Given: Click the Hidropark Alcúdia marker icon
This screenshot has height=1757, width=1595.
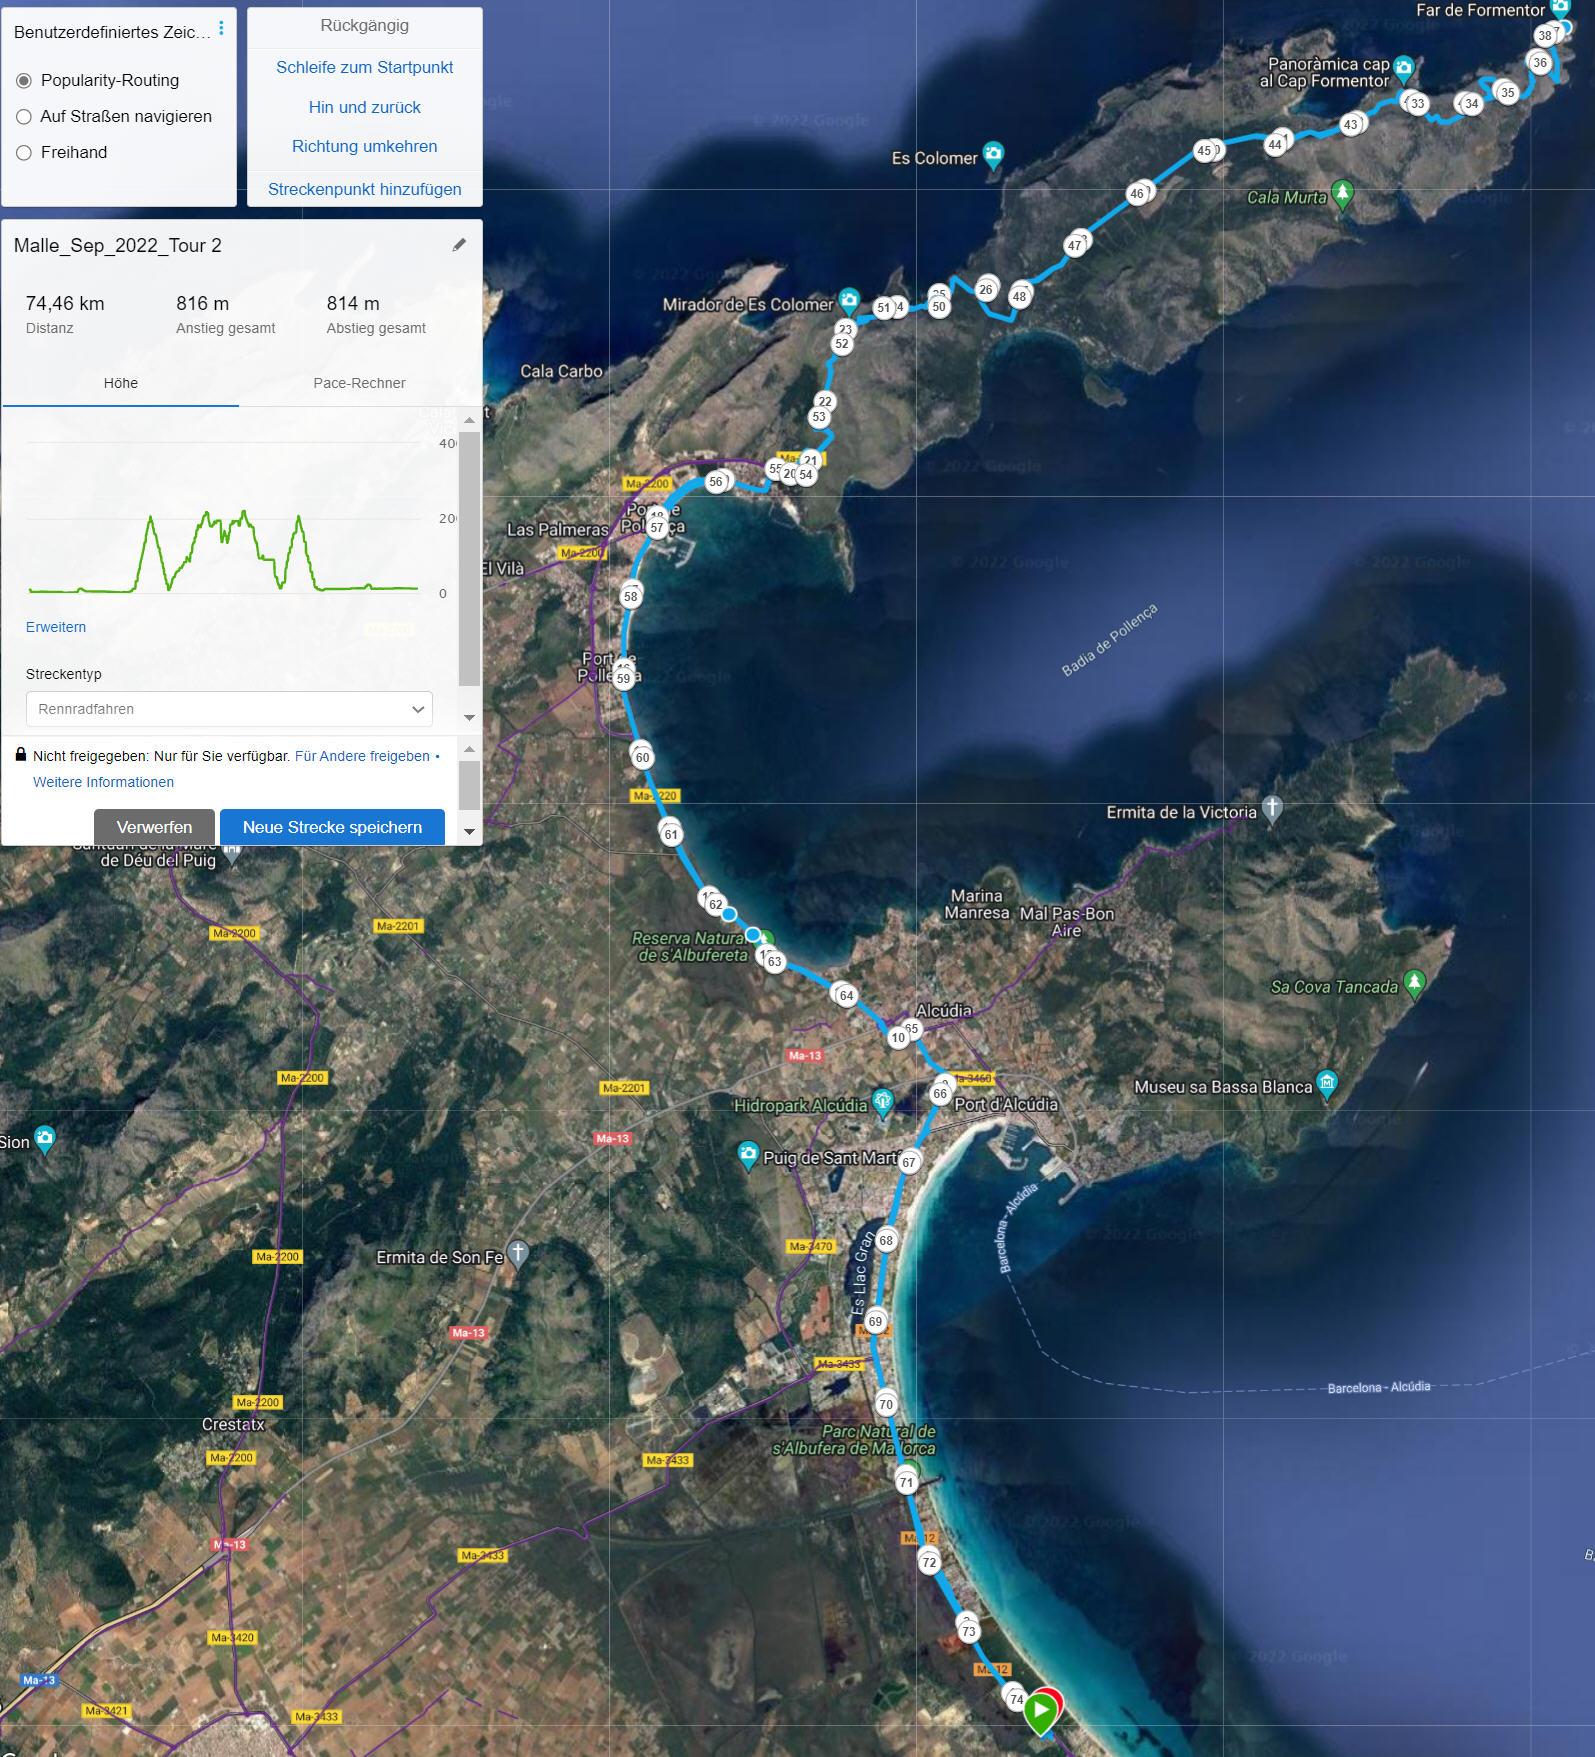Looking at the screenshot, I should click(882, 1101).
